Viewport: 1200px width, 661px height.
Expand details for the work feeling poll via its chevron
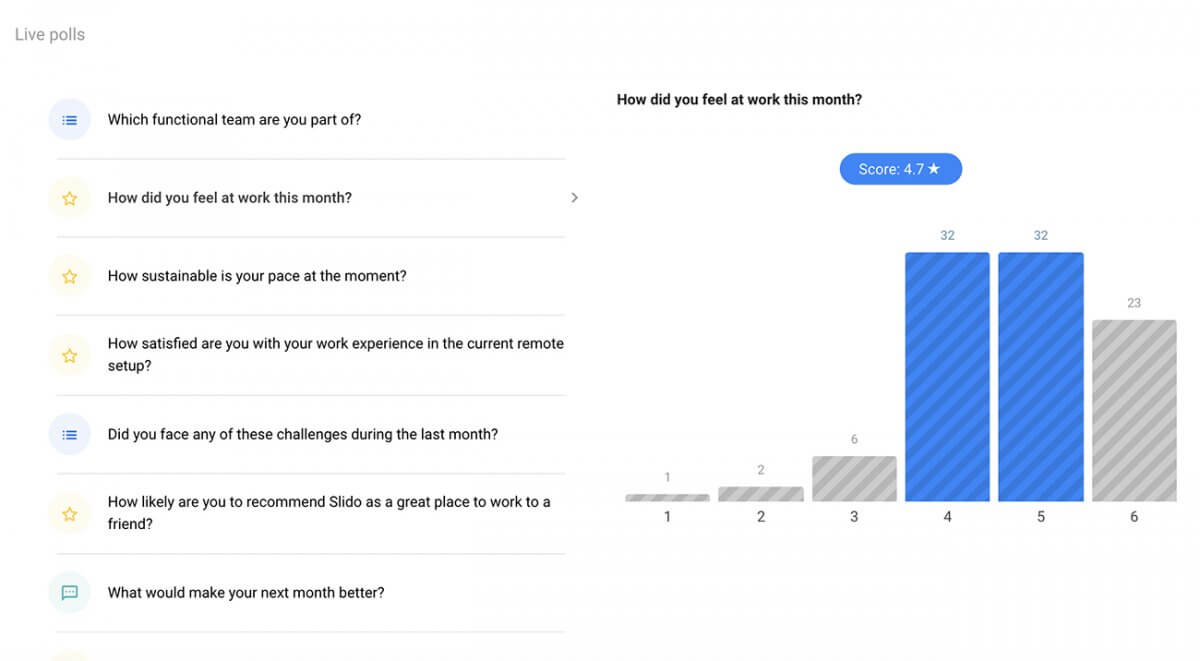coord(575,197)
